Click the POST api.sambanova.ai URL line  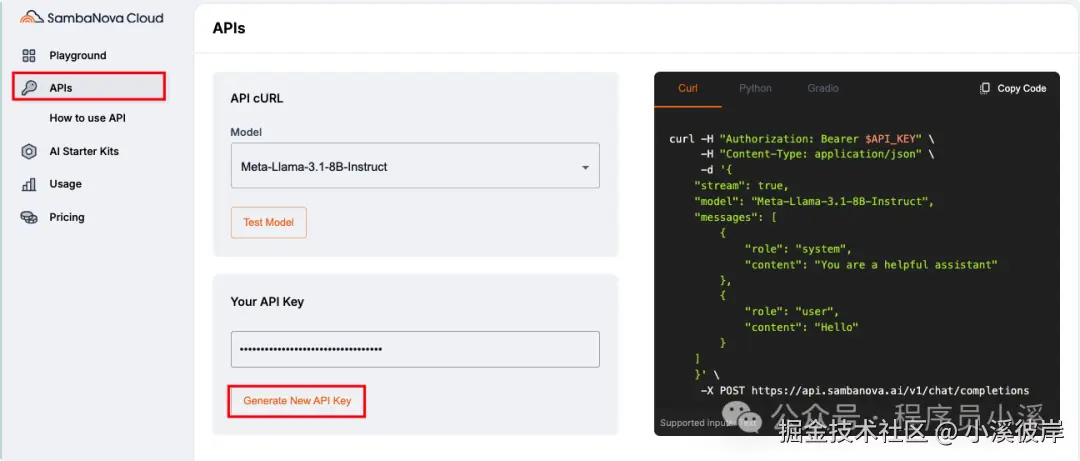(x=865, y=391)
